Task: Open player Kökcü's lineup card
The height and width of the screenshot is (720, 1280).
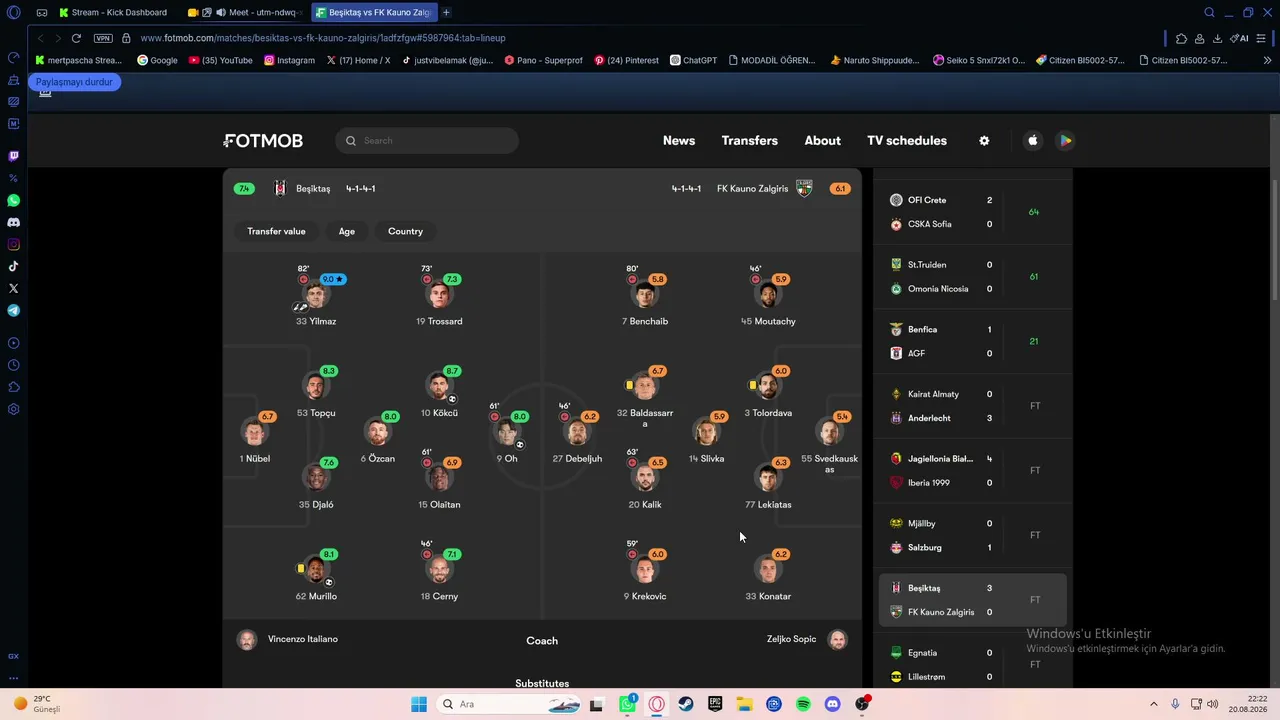Action: point(439,392)
